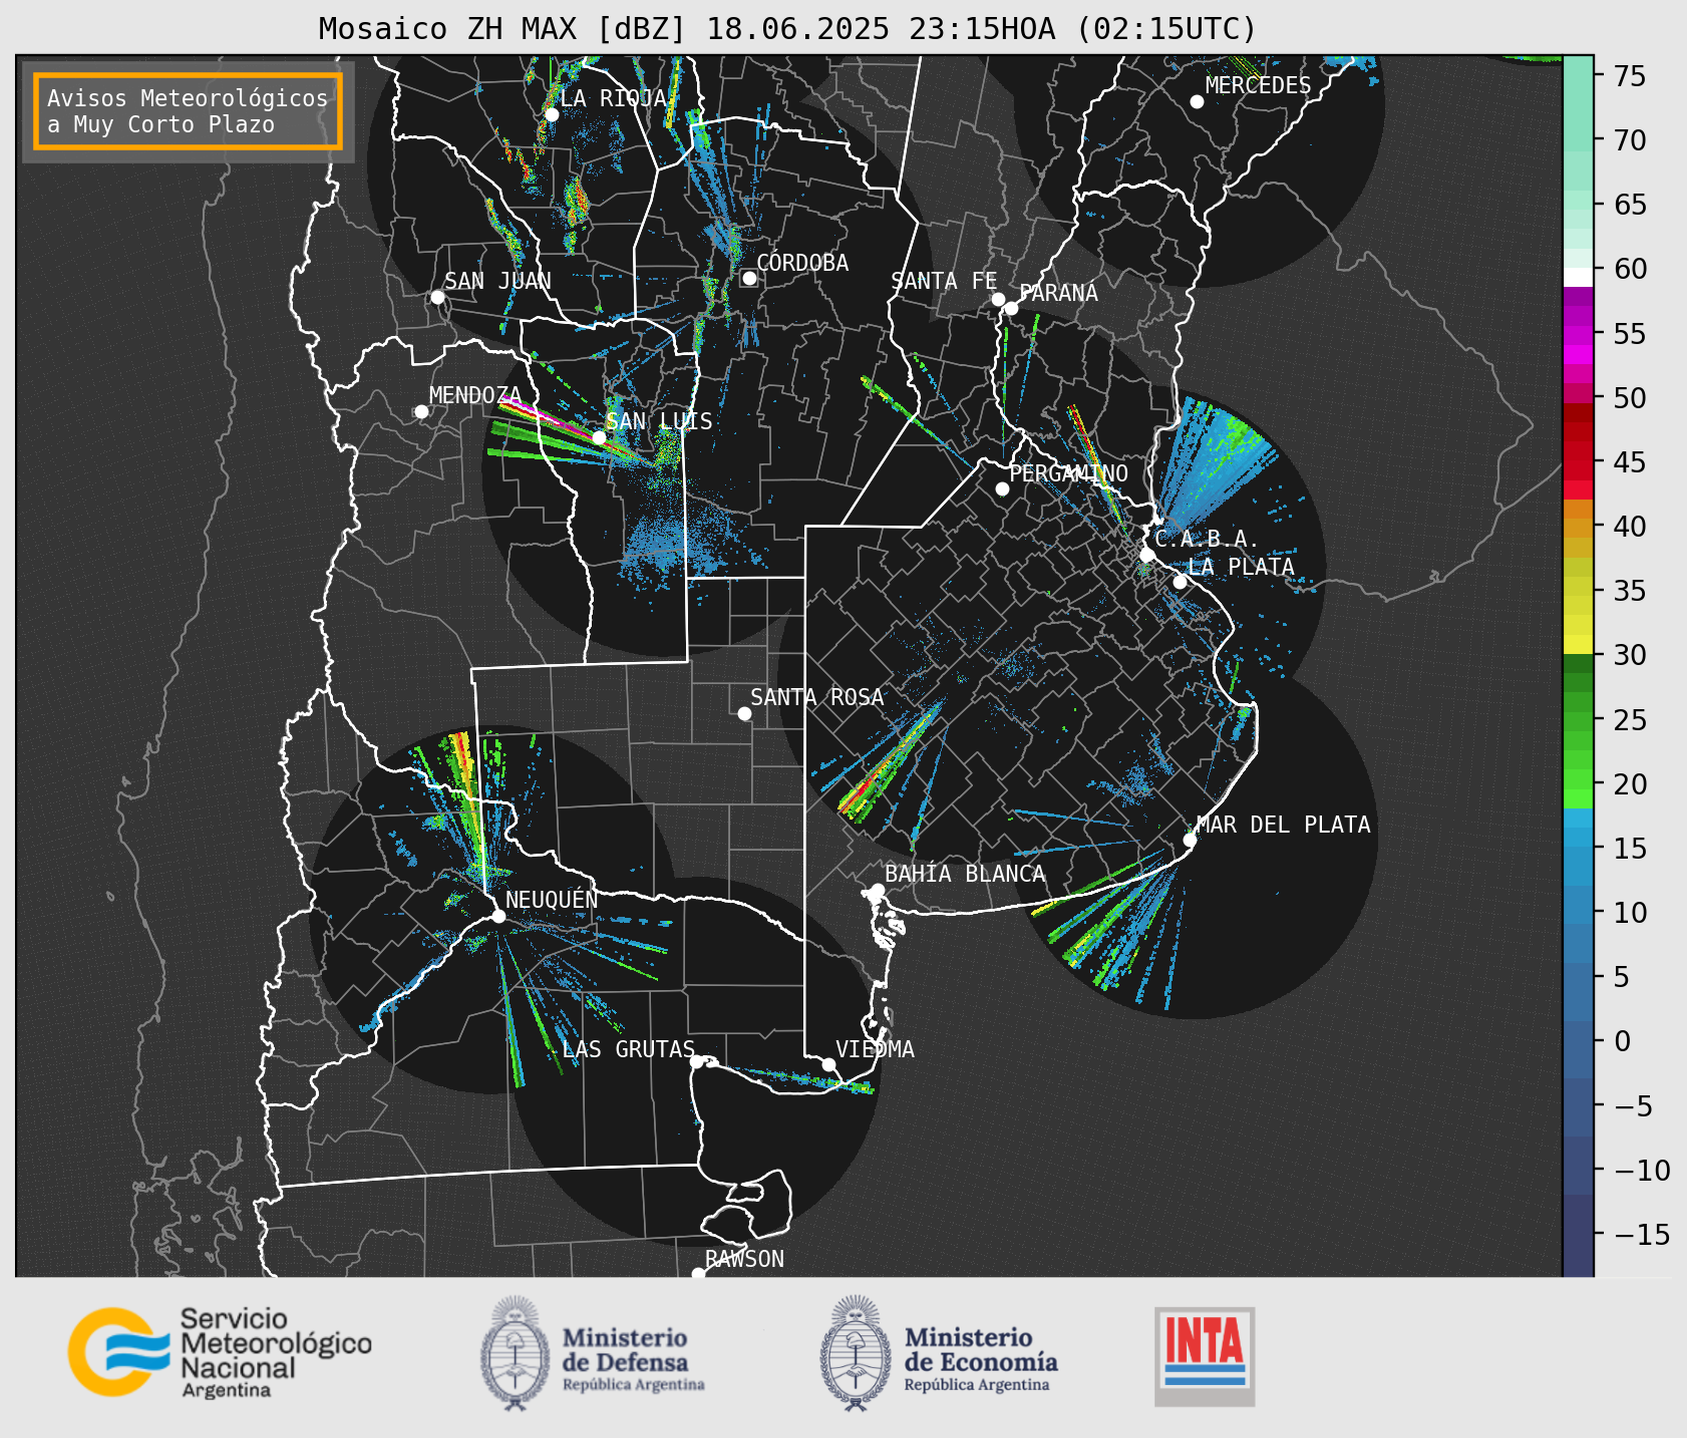Click the Ministerio de Economía emblem
The width and height of the screenshot is (1687, 1438).
coord(854,1353)
